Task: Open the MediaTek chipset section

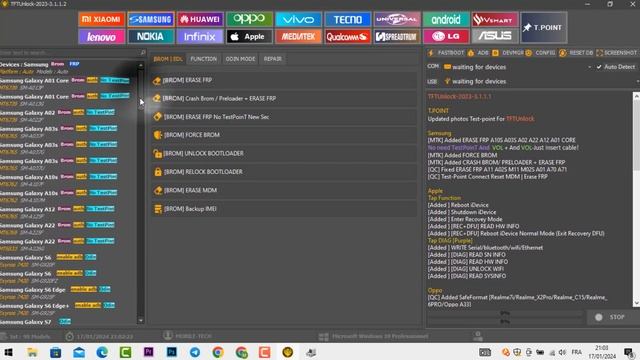Action: (298, 37)
